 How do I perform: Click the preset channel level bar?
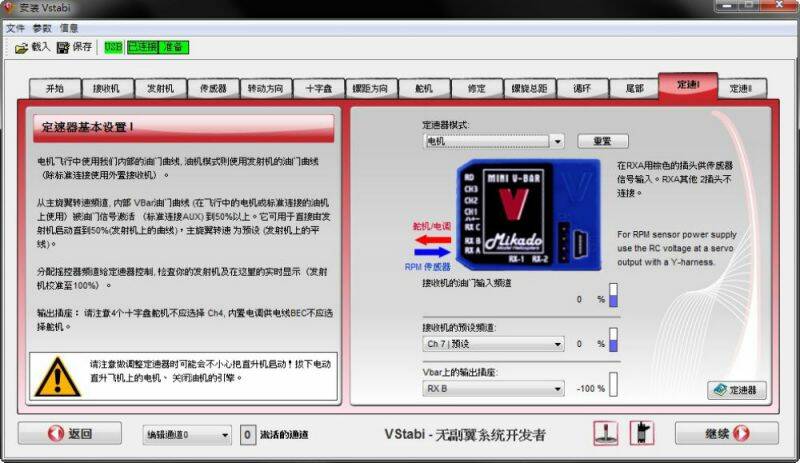[x=613, y=339]
